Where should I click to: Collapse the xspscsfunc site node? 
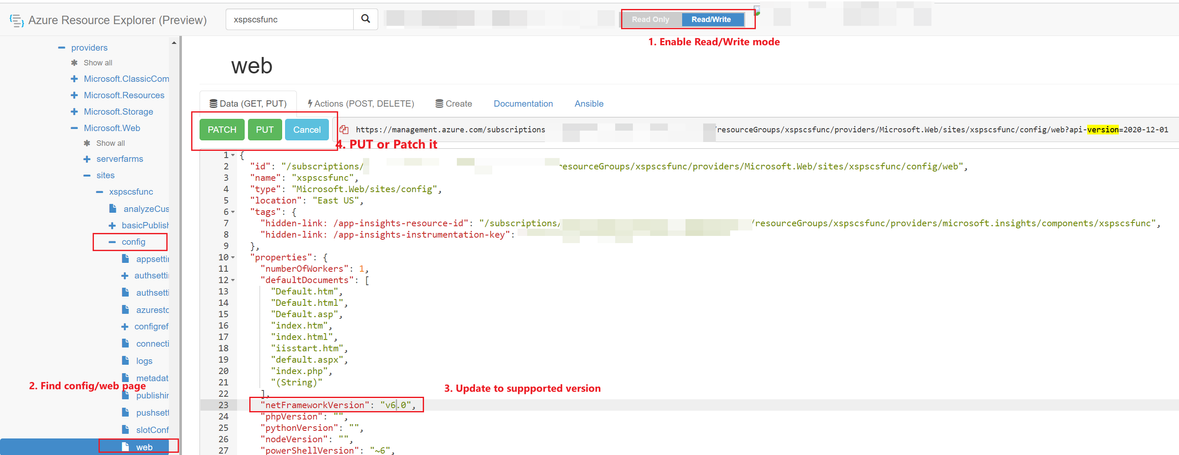point(100,192)
